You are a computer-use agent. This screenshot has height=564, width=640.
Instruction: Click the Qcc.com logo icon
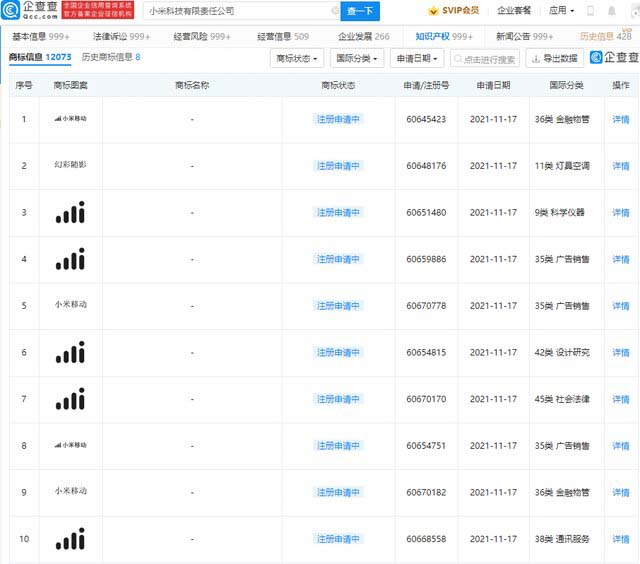[x=10, y=10]
